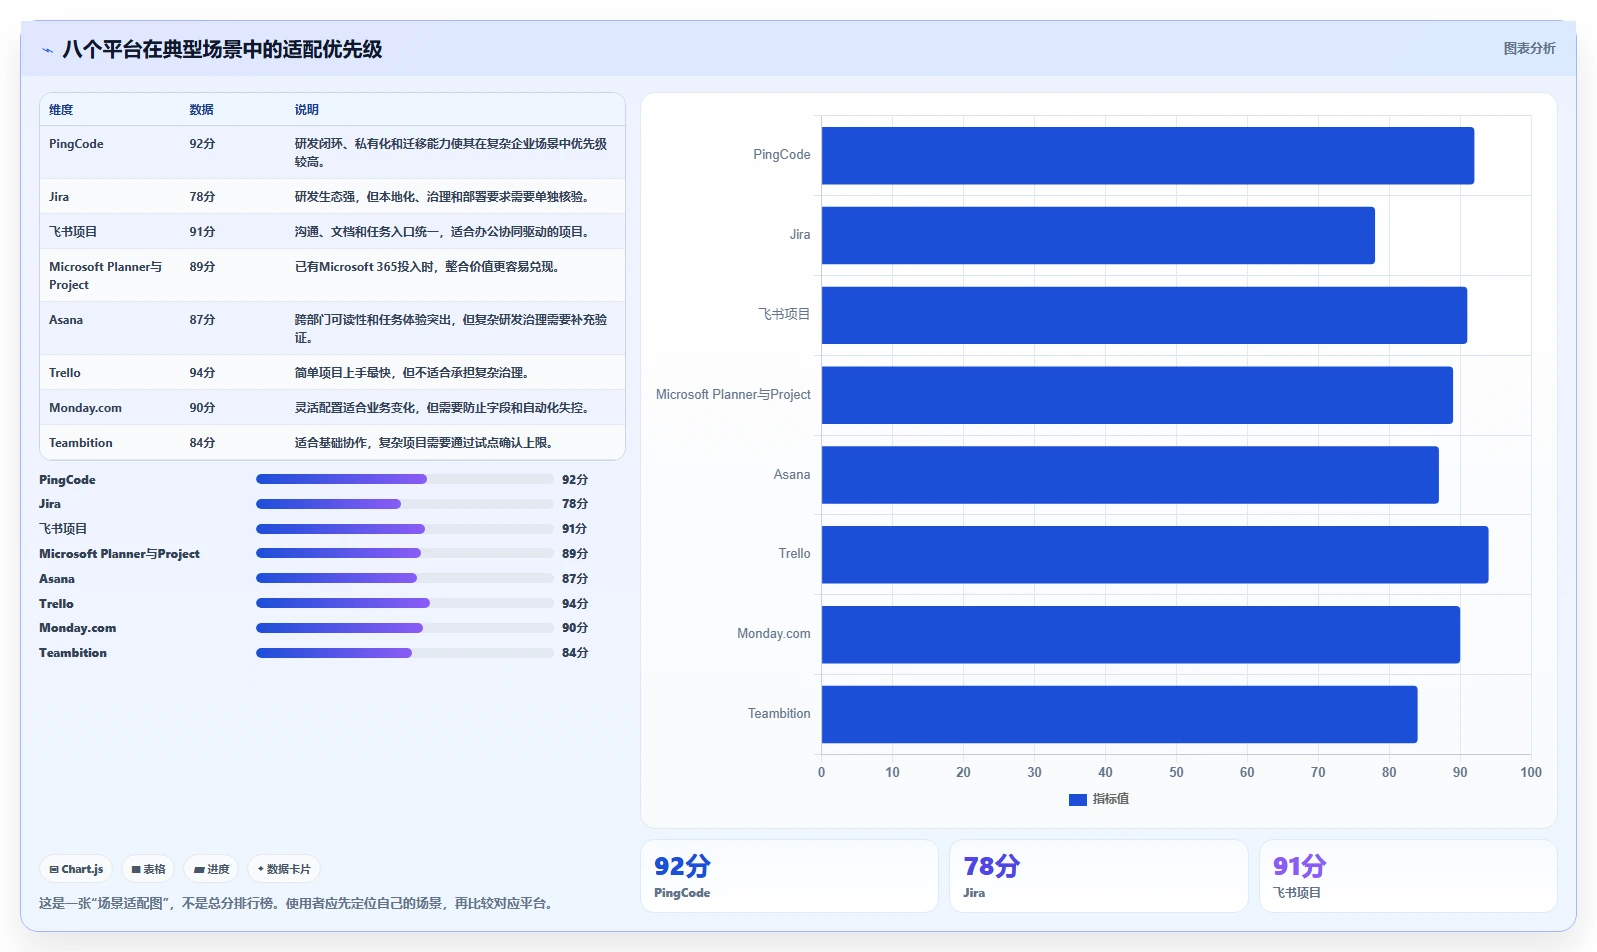Click the Teambition bar in chart

(x=1119, y=714)
